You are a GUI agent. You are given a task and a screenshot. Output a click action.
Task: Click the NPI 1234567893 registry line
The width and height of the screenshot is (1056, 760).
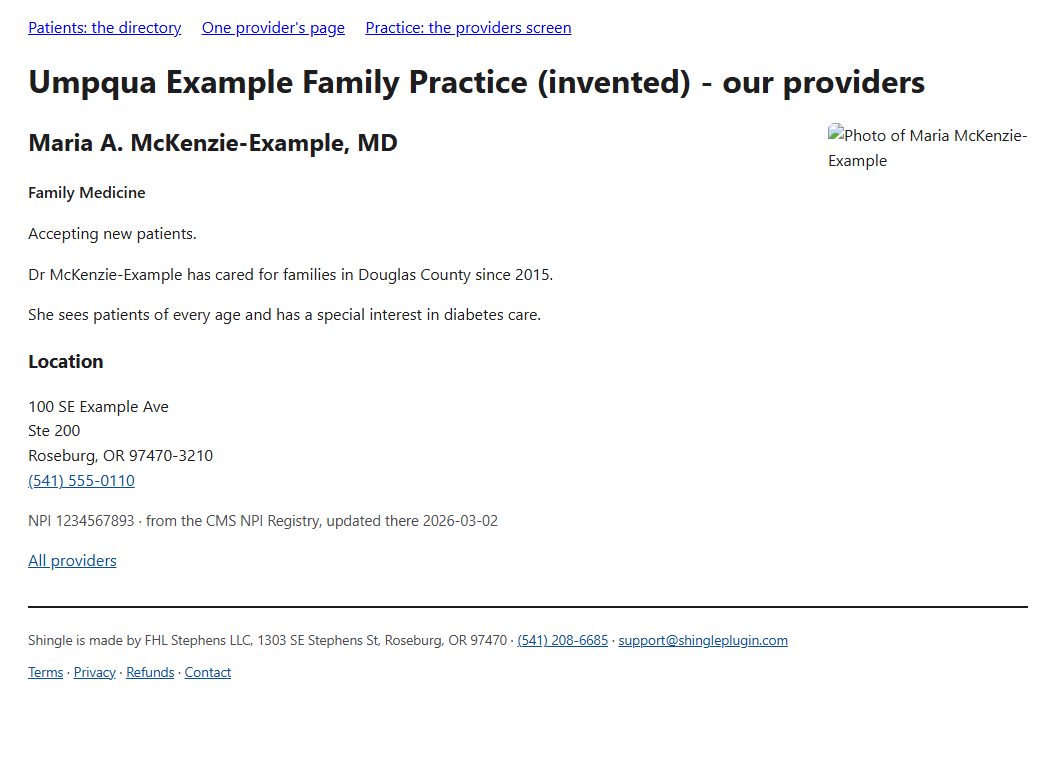263,521
